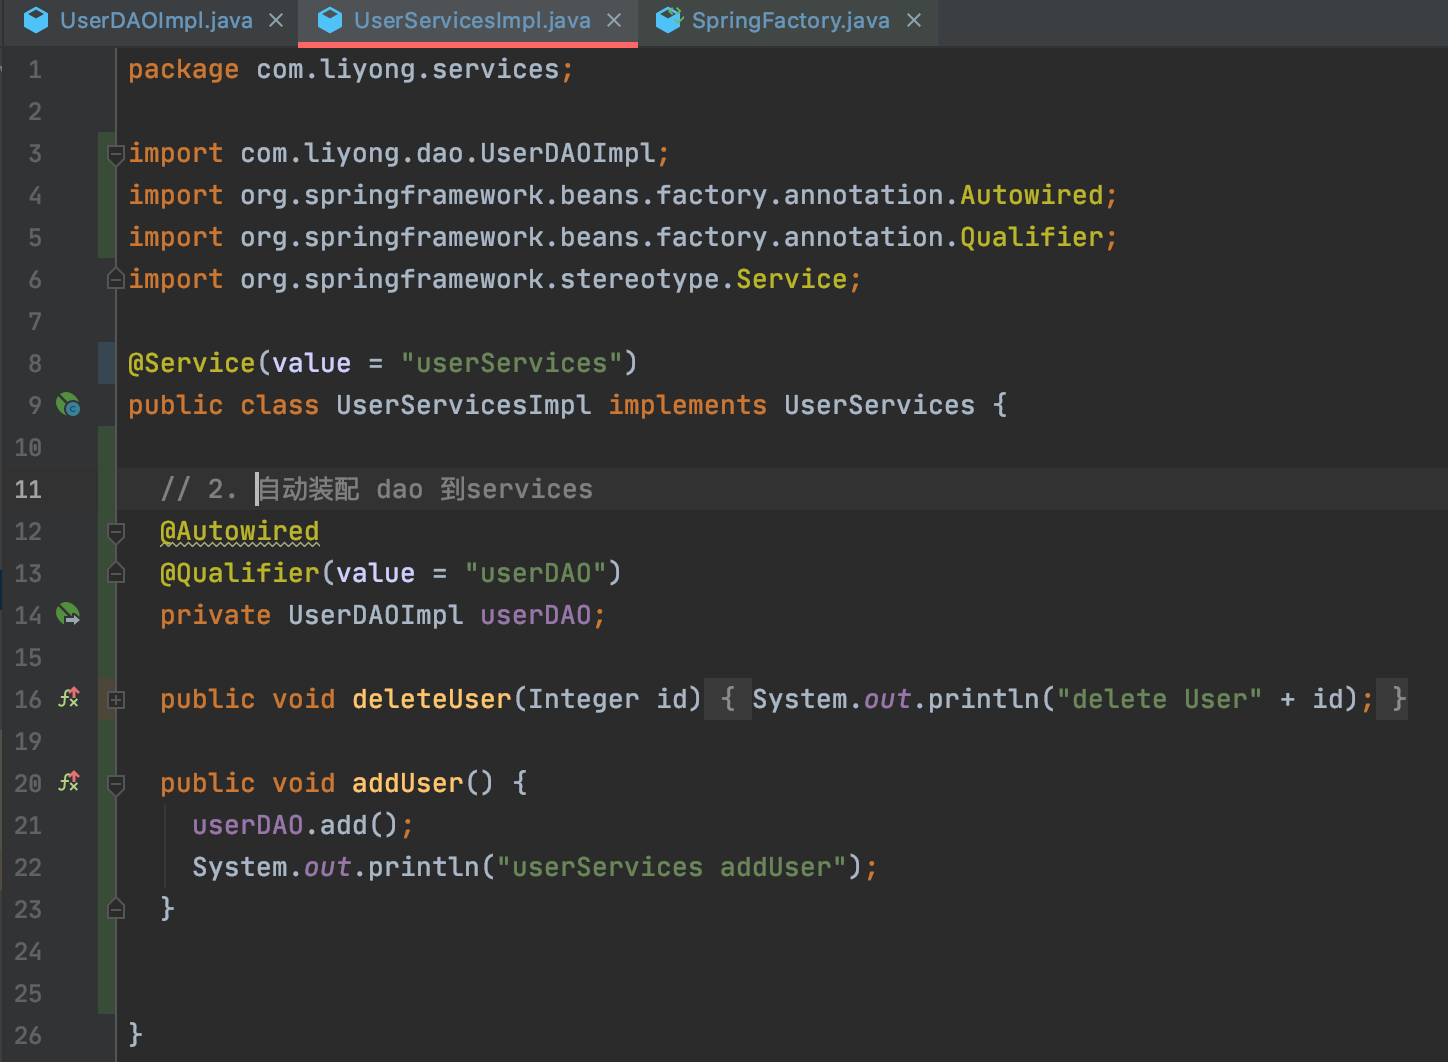Click the import fold end marker on line 6
The height and width of the screenshot is (1062, 1448).
116,279
